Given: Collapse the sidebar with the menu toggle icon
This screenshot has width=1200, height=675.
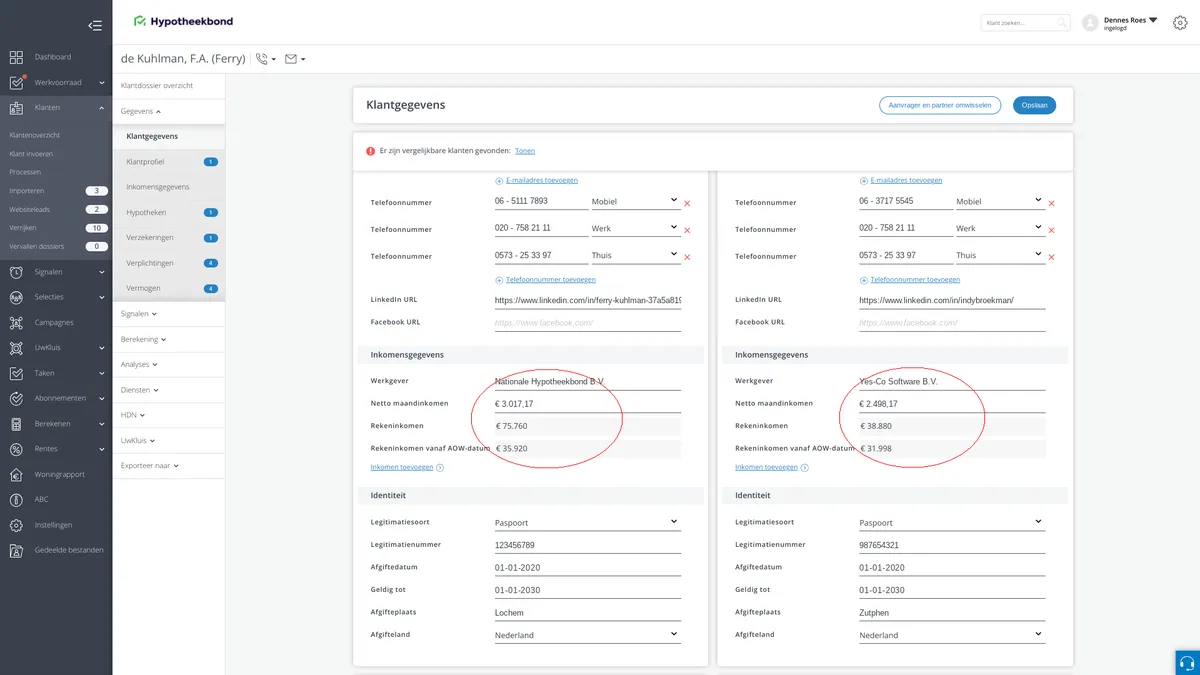Looking at the screenshot, I should pos(95,25).
